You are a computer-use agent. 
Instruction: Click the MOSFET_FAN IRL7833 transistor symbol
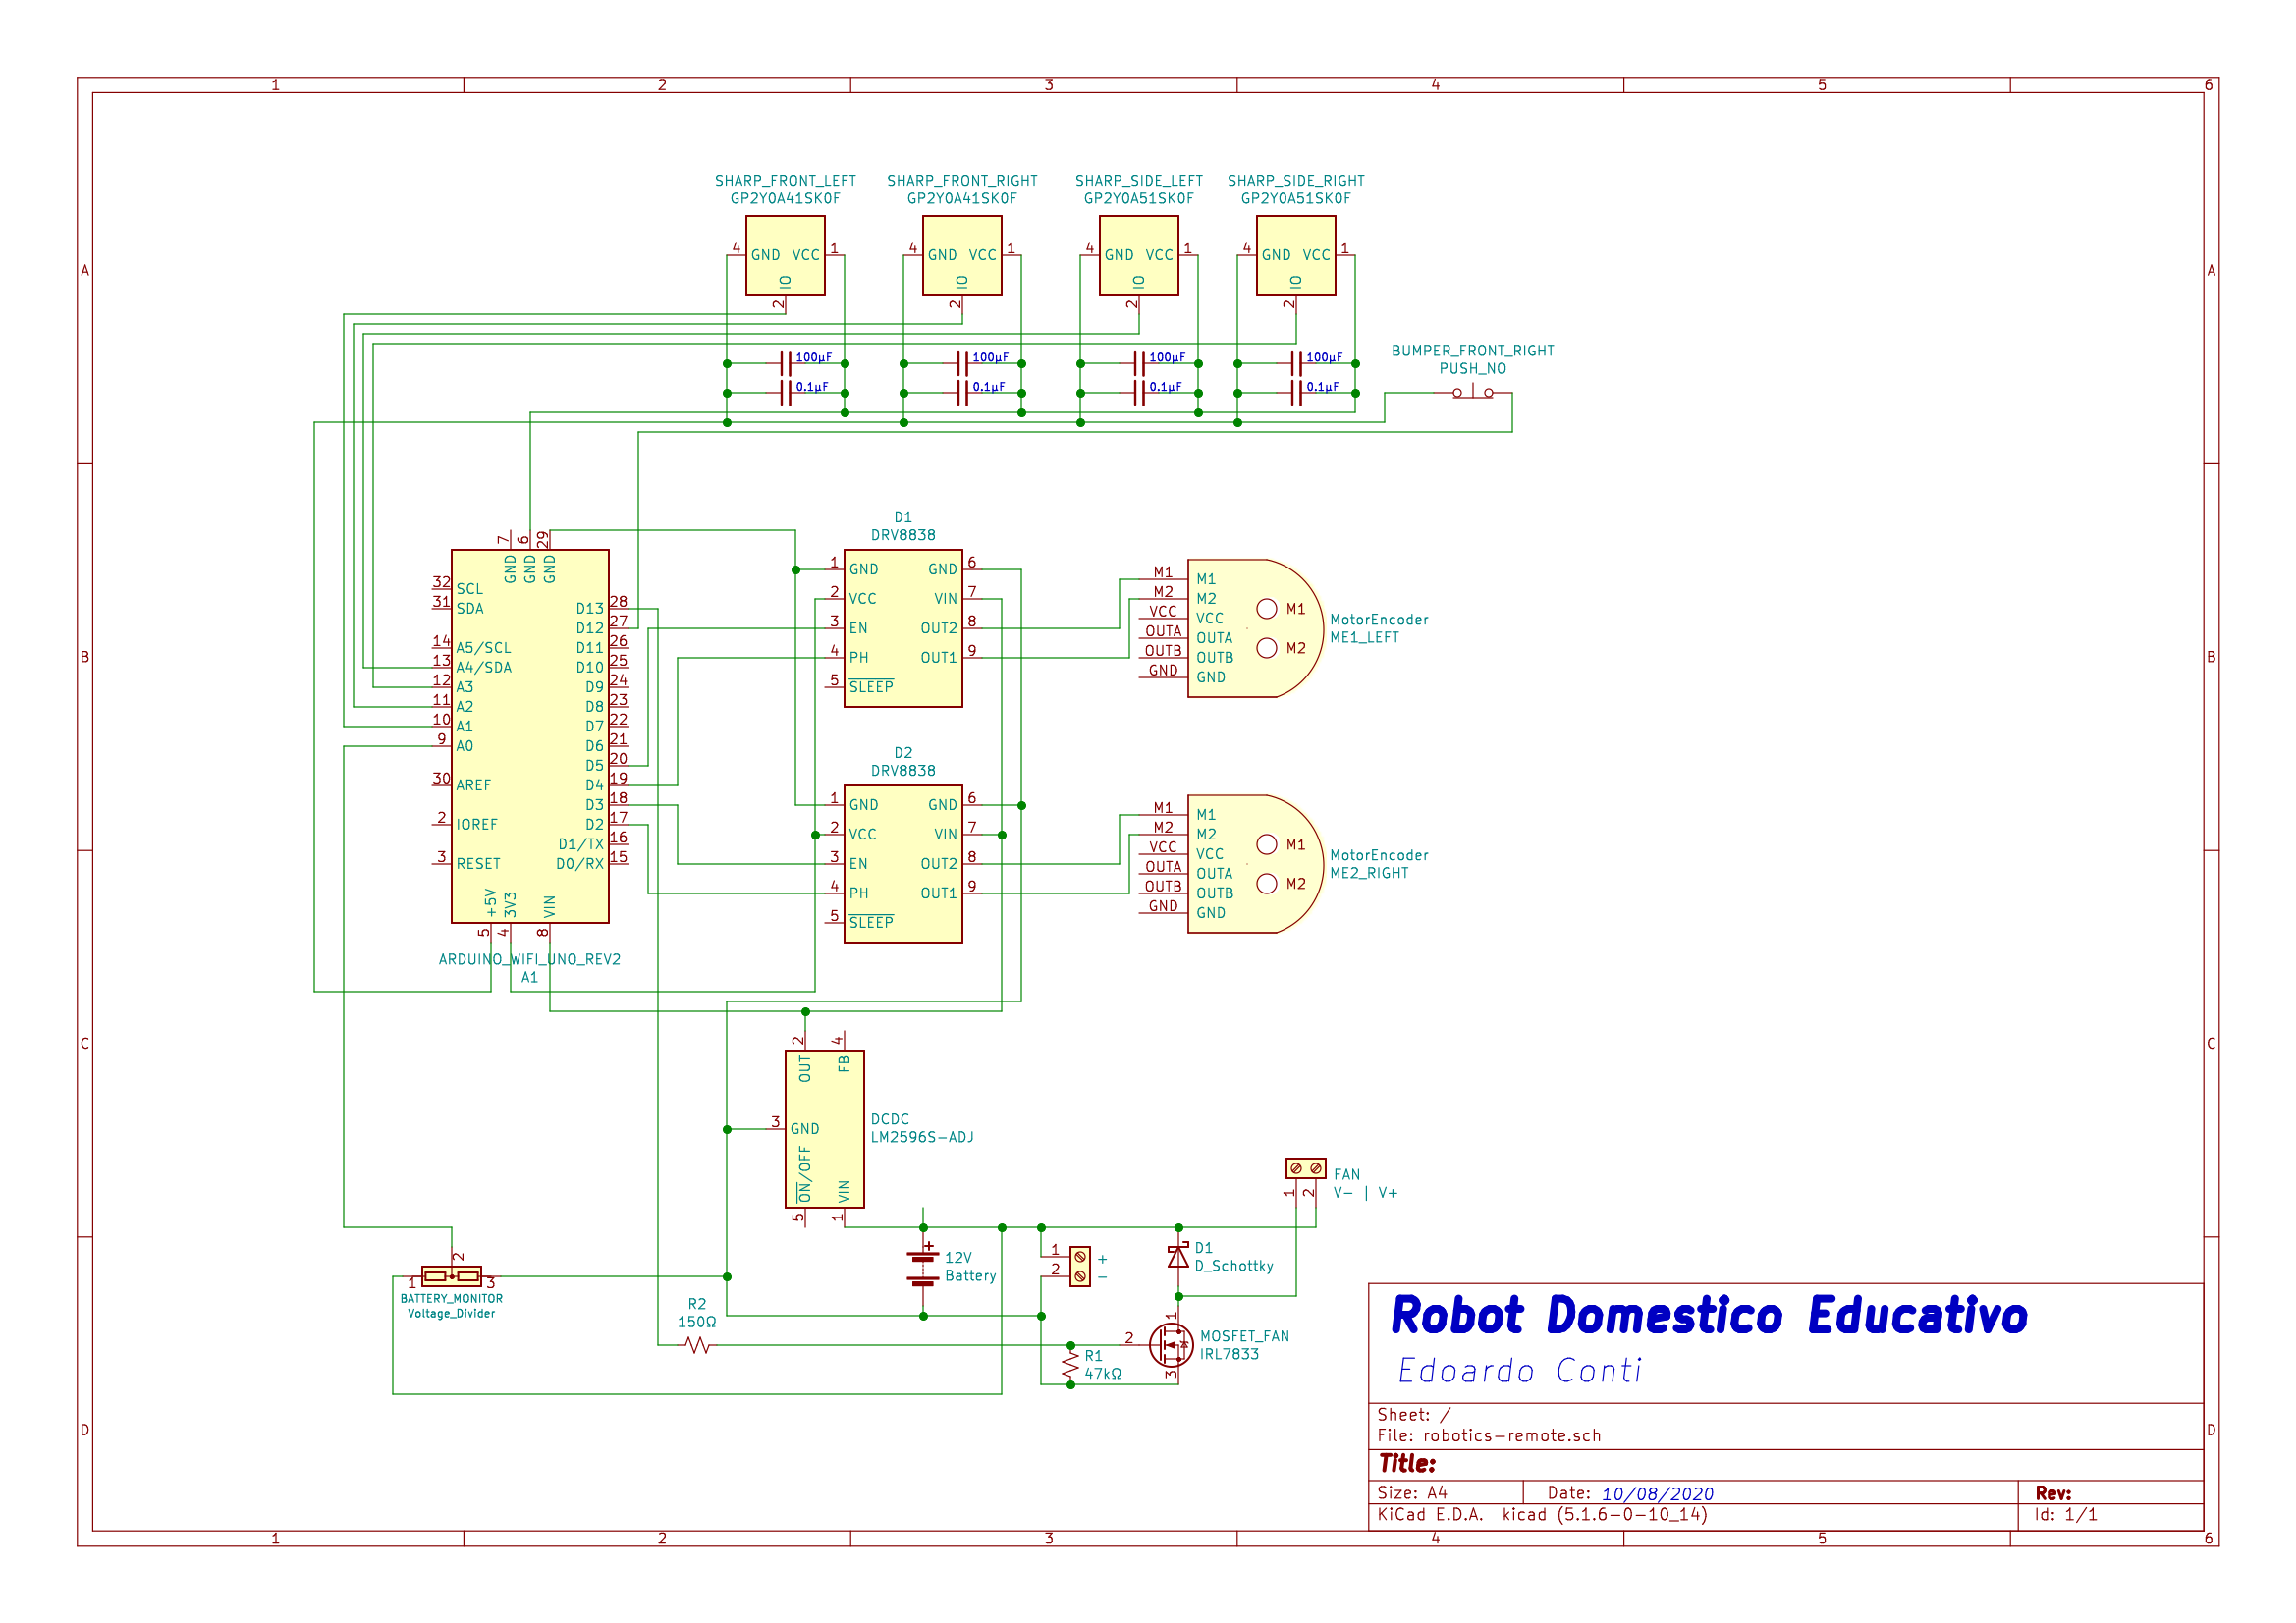[1170, 1345]
